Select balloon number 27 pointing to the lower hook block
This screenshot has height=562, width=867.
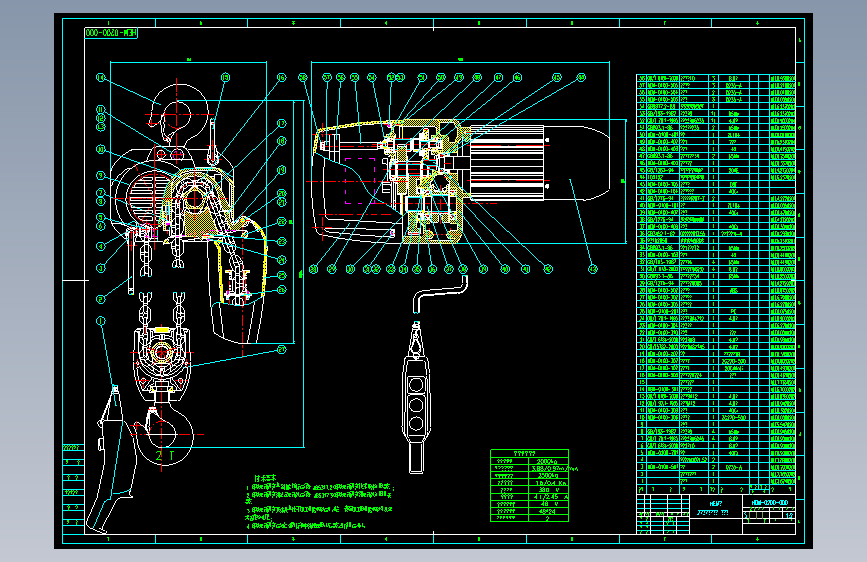tap(281, 350)
